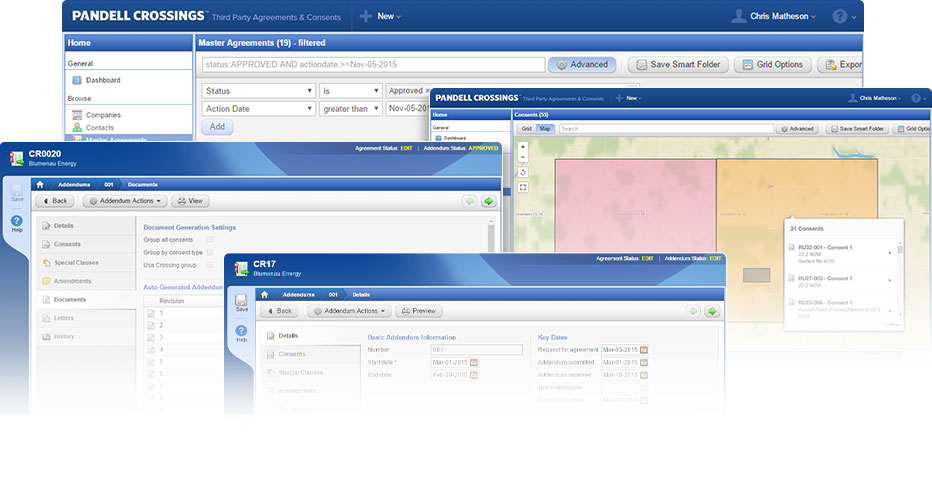Click the View button in CR0020 window
Image resolution: width=932 pixels, height=487 pixels.
(190, 201)
